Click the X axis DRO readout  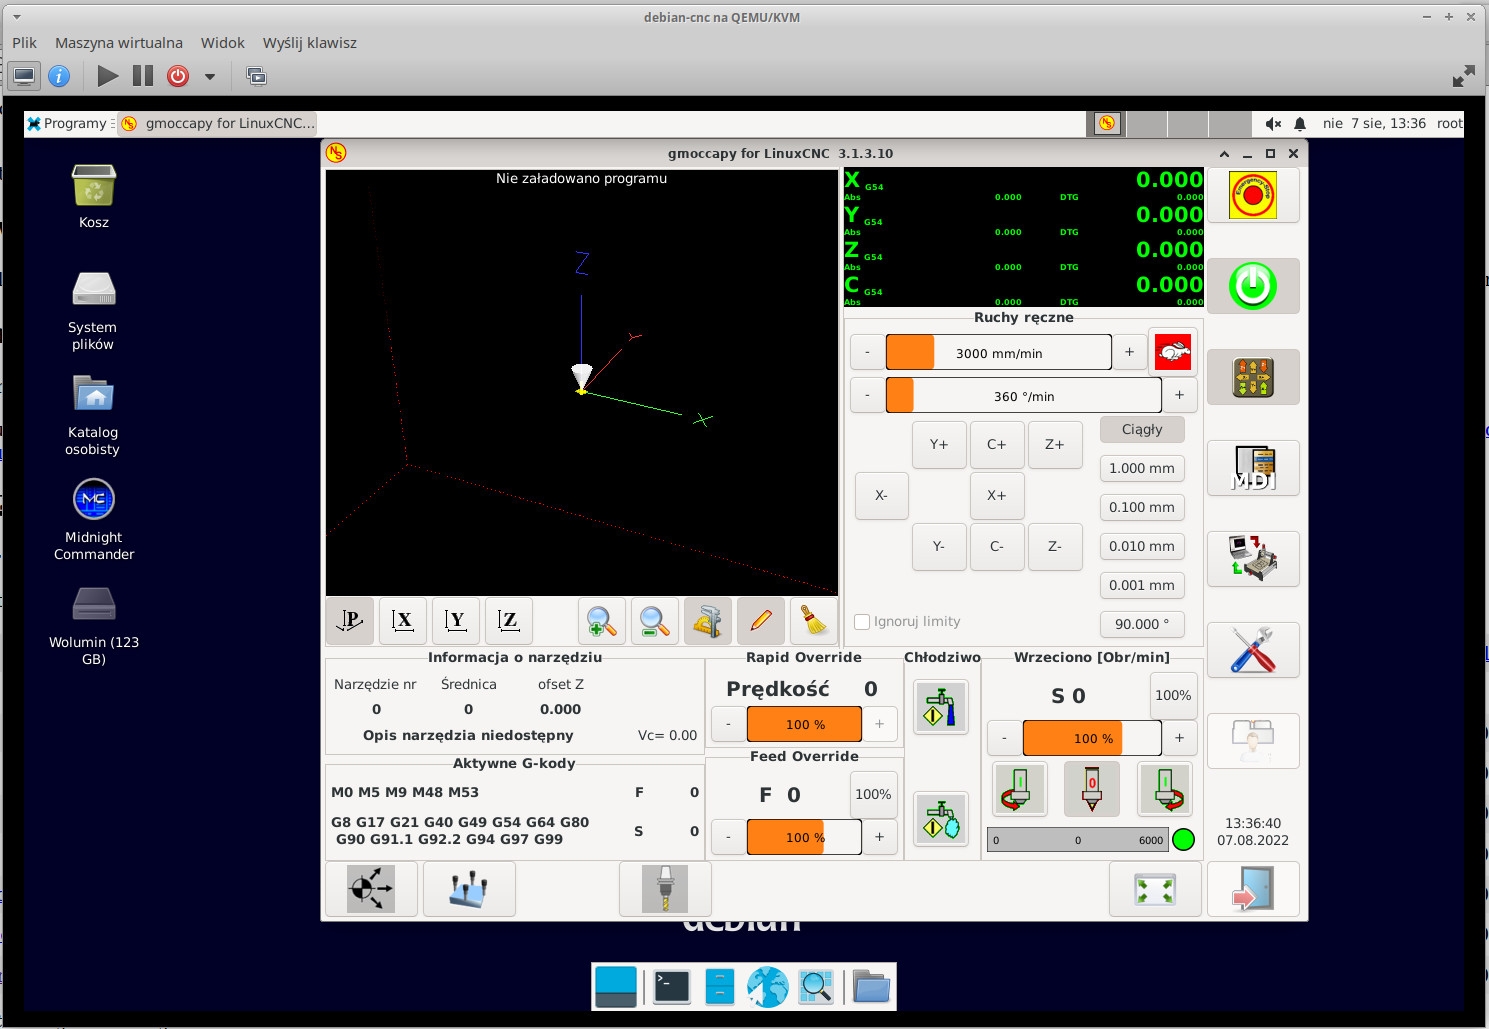coord(1023,184)
